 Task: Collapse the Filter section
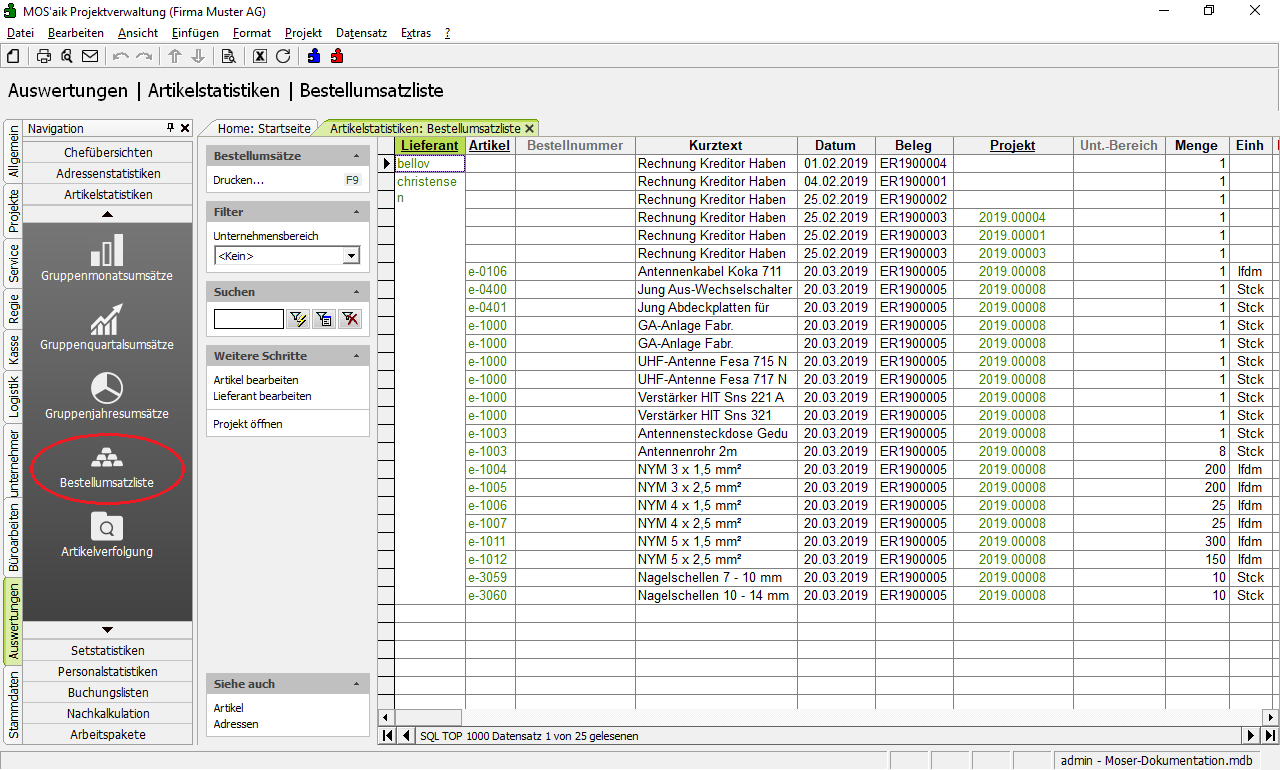pos(357,212)
